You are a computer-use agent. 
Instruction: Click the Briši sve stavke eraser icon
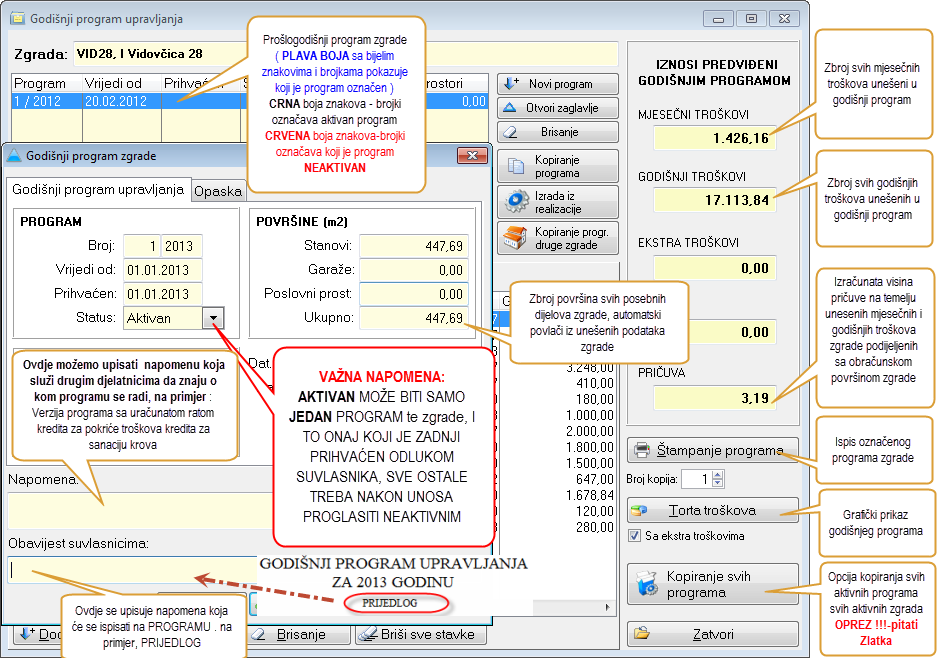pyautogui.click(x=367, y=634)
